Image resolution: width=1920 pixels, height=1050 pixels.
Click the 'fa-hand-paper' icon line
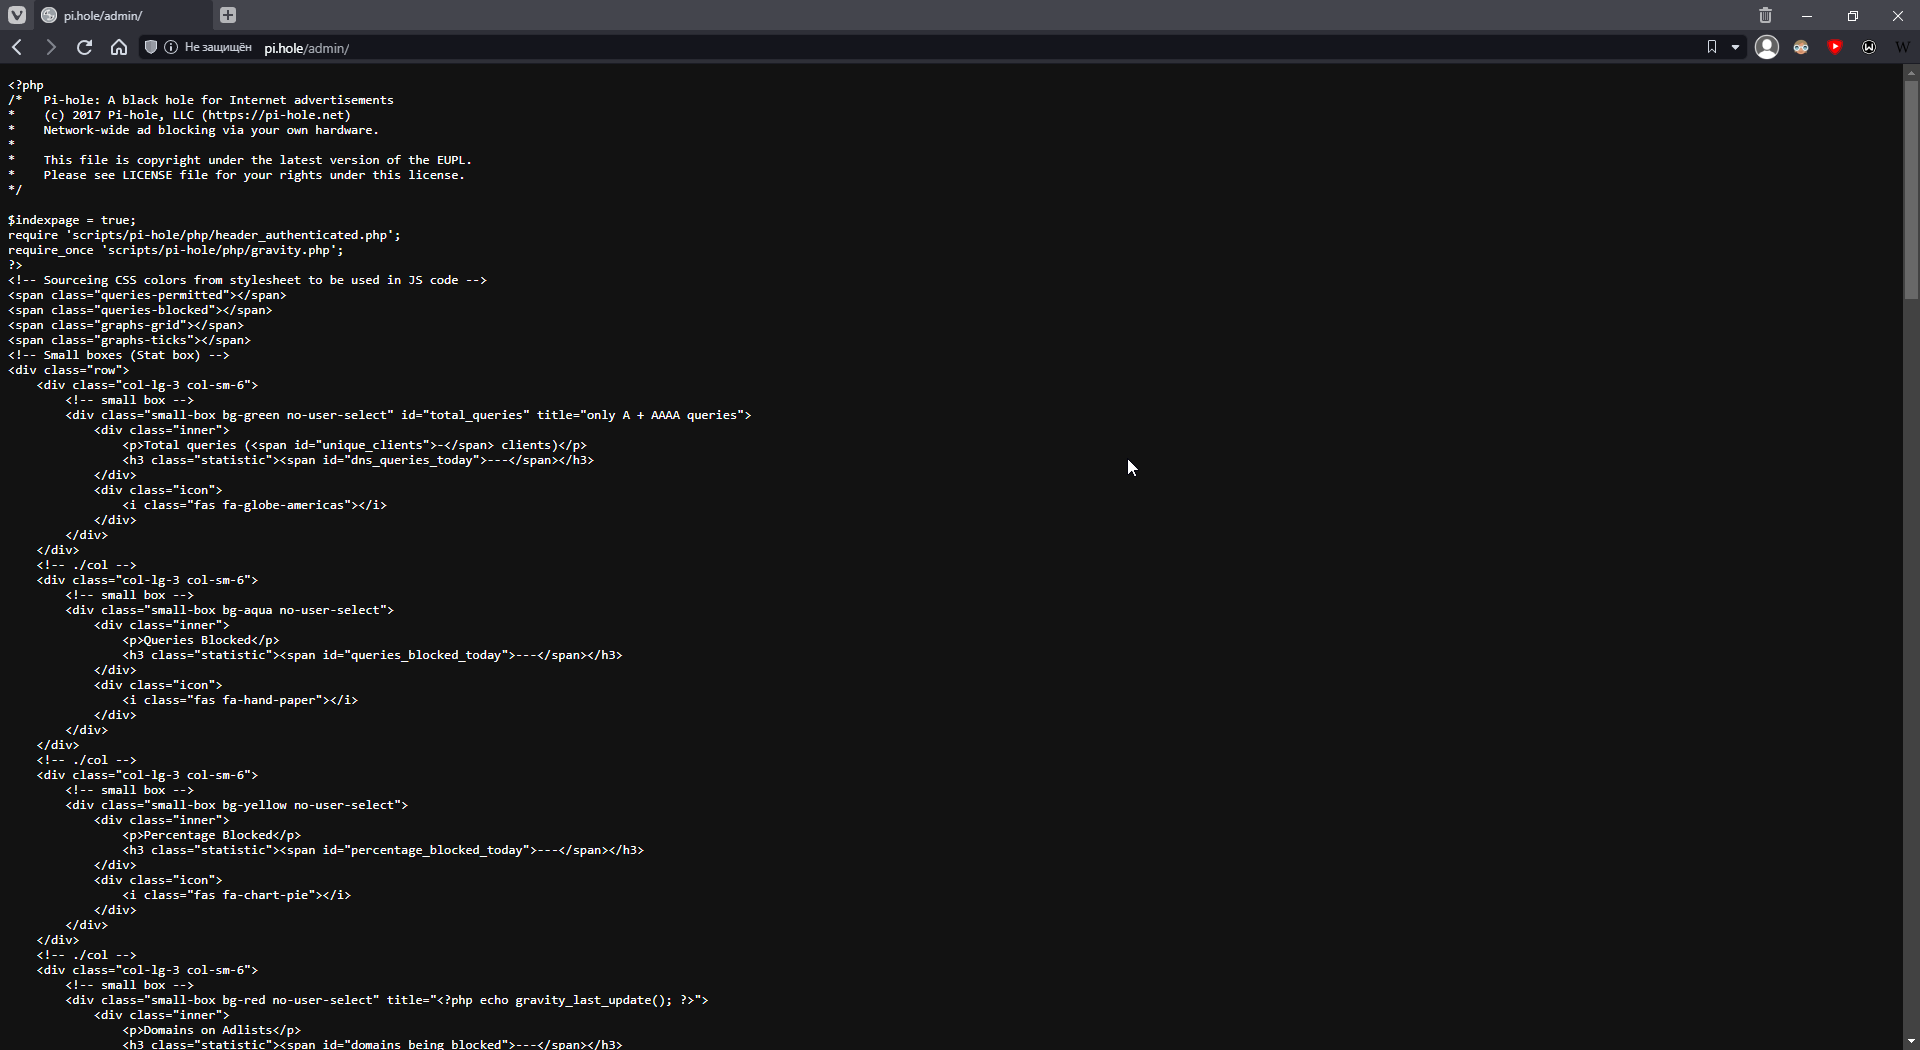pos(240,700)
